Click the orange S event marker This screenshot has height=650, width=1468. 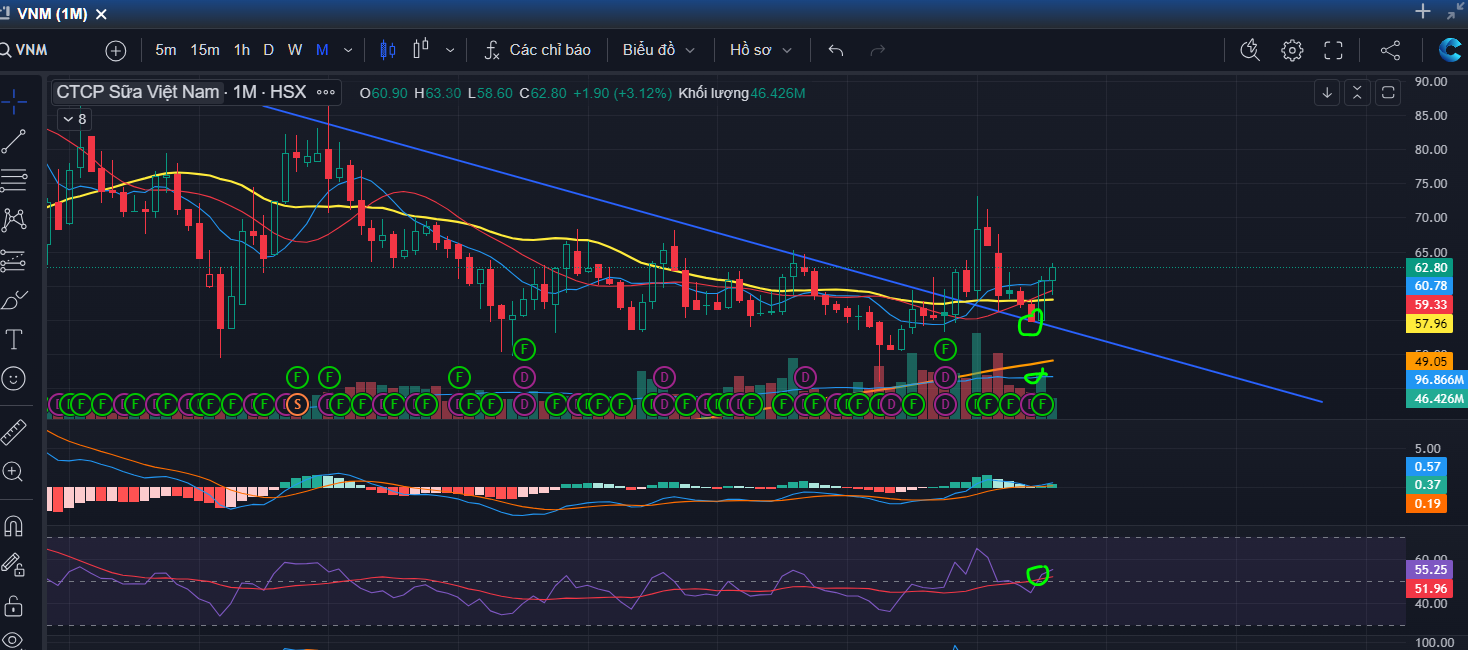pyautogui.click(x=296, y=404)
